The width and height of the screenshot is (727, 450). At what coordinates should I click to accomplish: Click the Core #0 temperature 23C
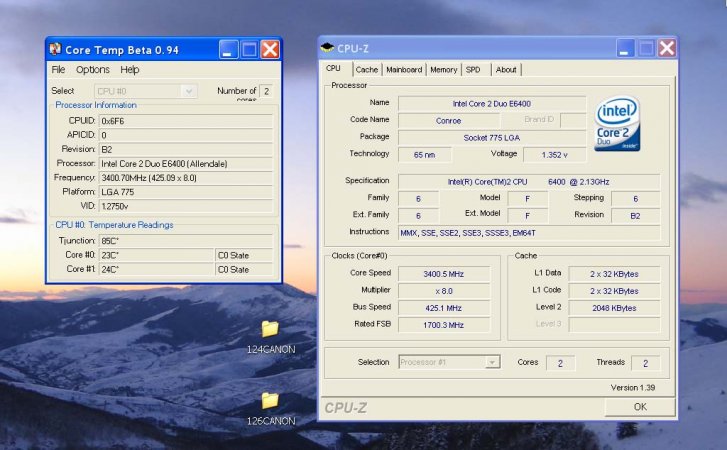156,255
